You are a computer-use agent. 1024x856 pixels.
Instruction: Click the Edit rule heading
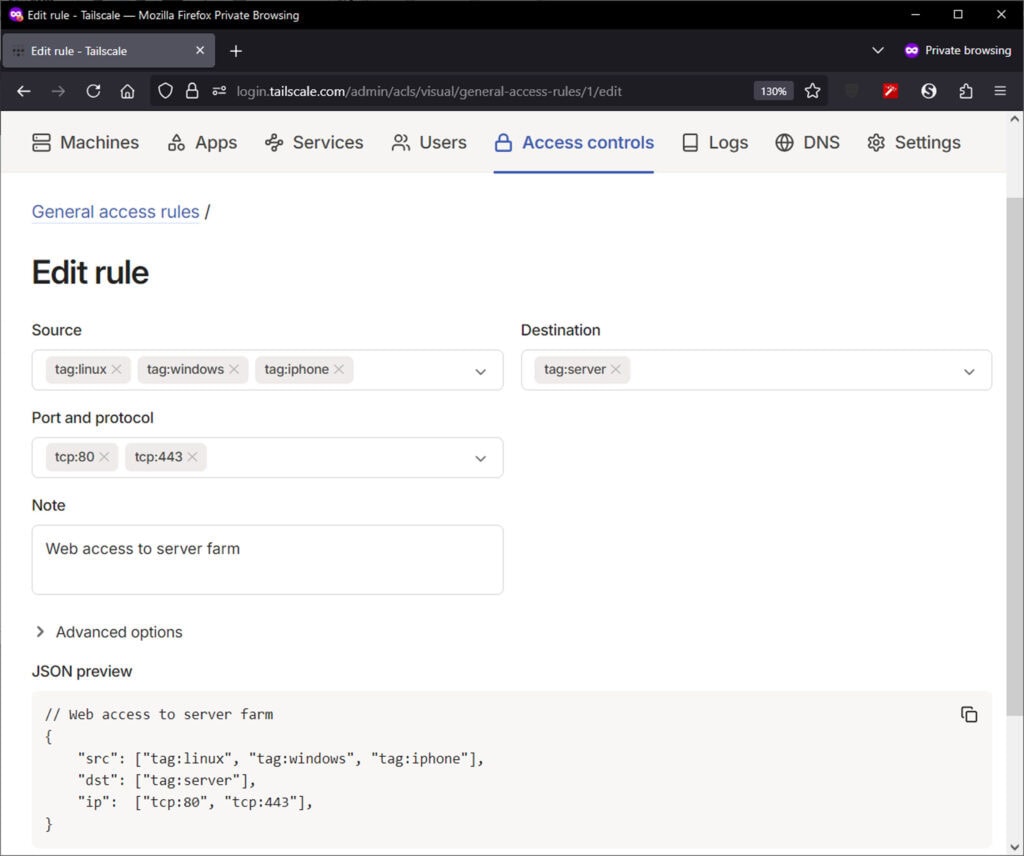(x=90, y=272)
